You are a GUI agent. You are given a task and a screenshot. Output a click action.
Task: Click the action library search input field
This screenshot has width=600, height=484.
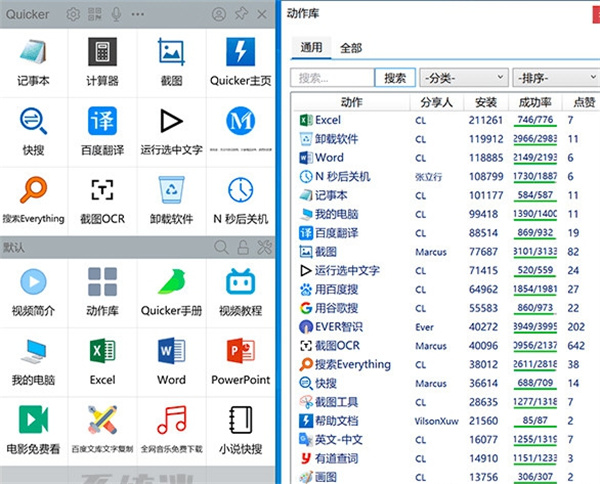[332, 77]
